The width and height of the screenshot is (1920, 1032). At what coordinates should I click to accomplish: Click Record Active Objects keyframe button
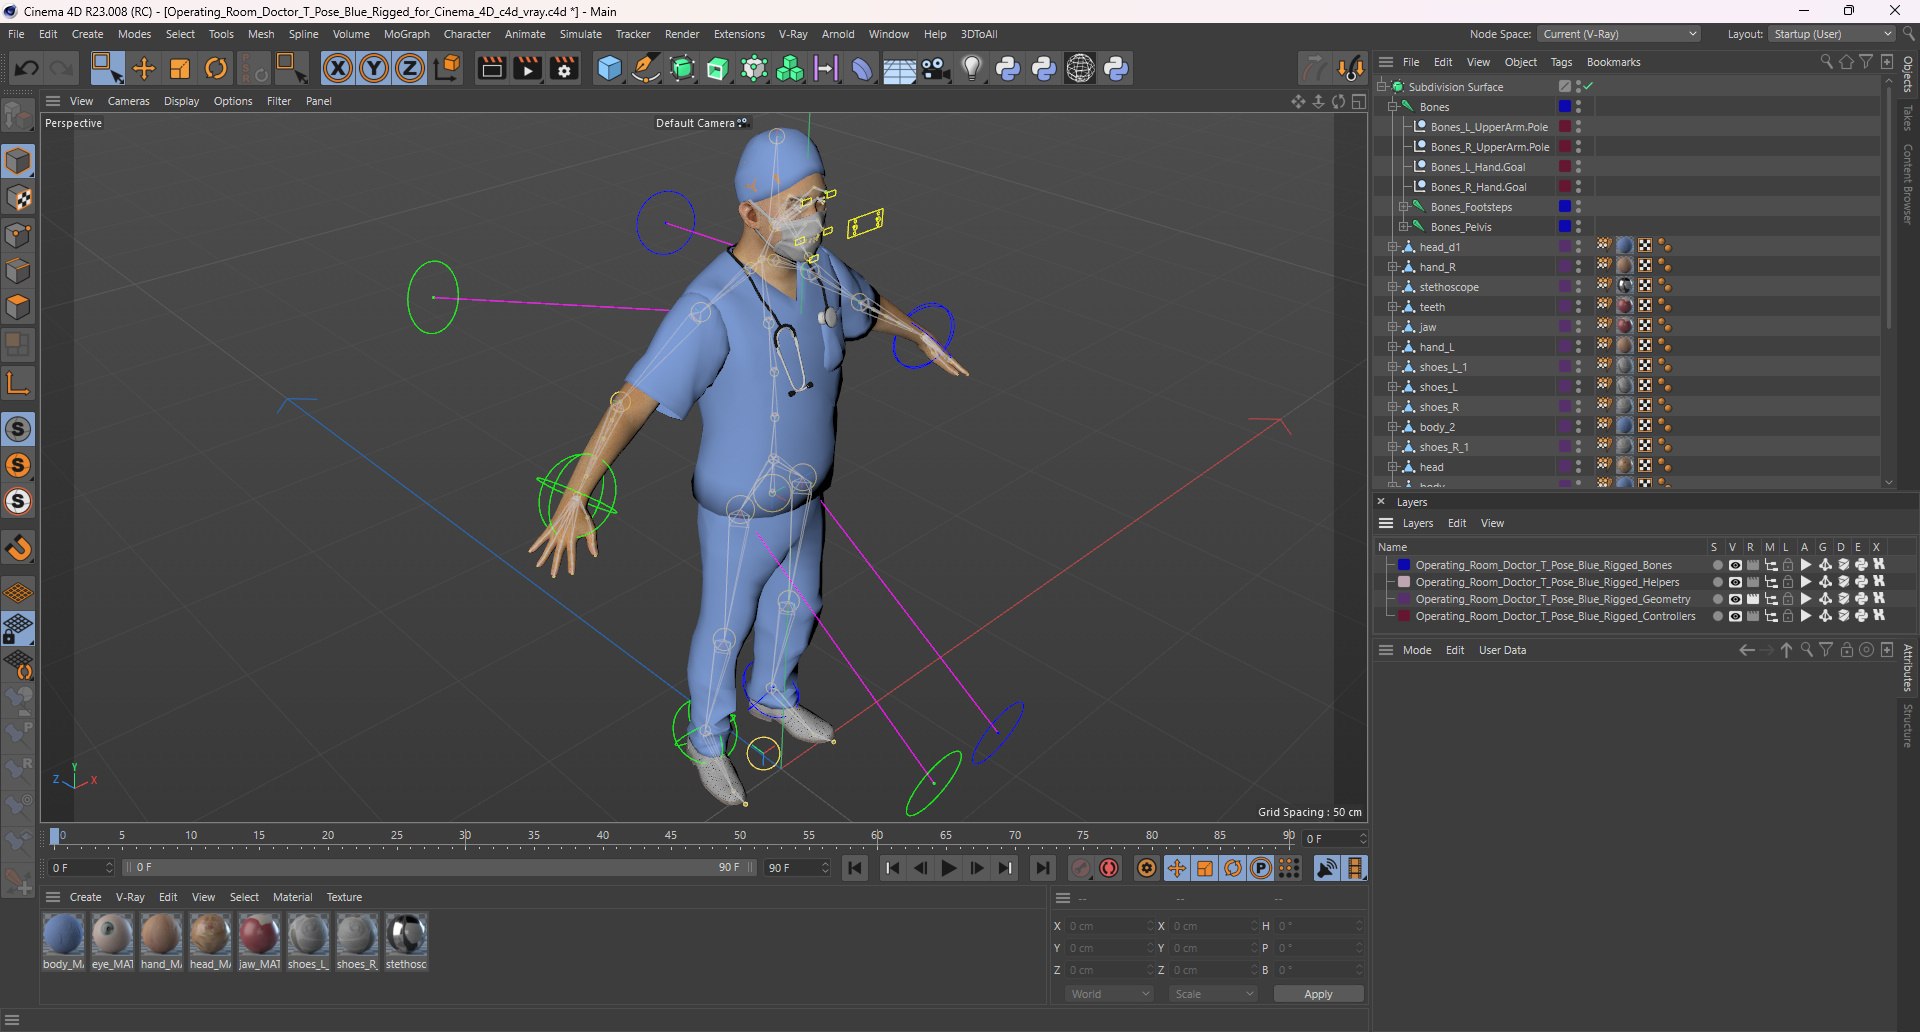(x=1081, y=868)
